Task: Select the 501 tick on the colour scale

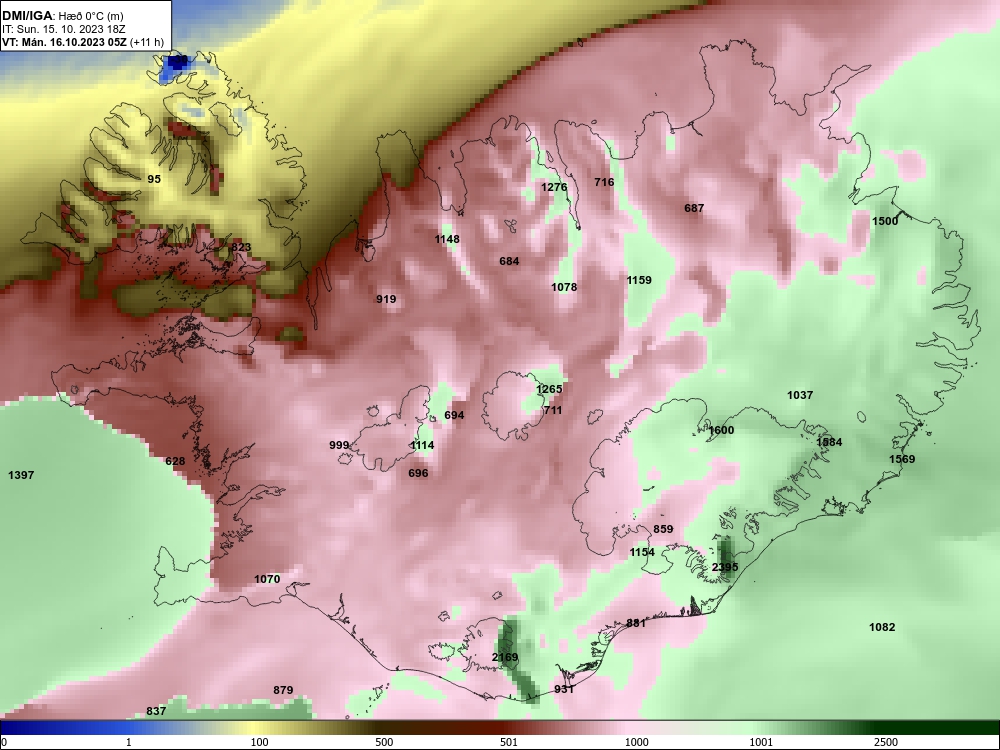Action: [x=509, y=742]
